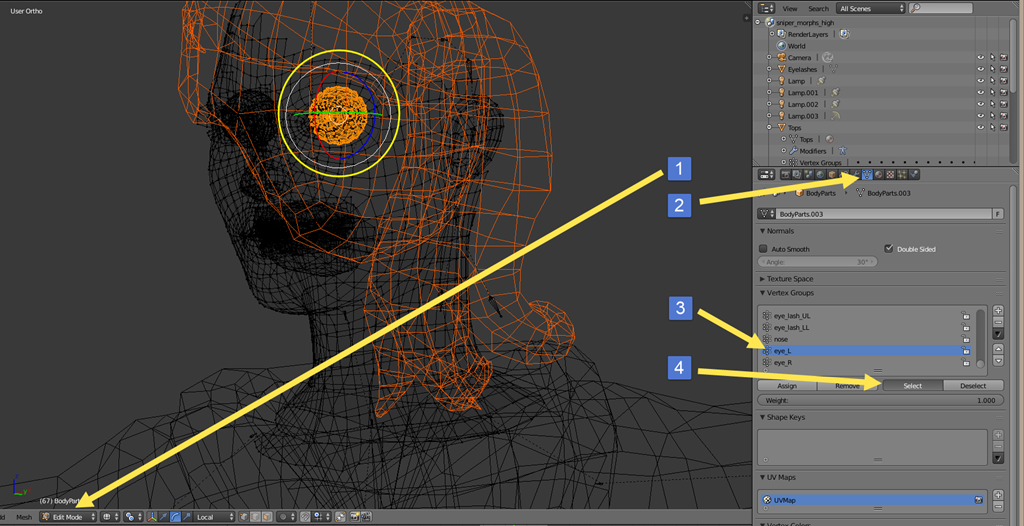The height and width of the screenshot is (526, 1024).
Task: Uncheck the Double Sided checkbox
Action: 888,249
